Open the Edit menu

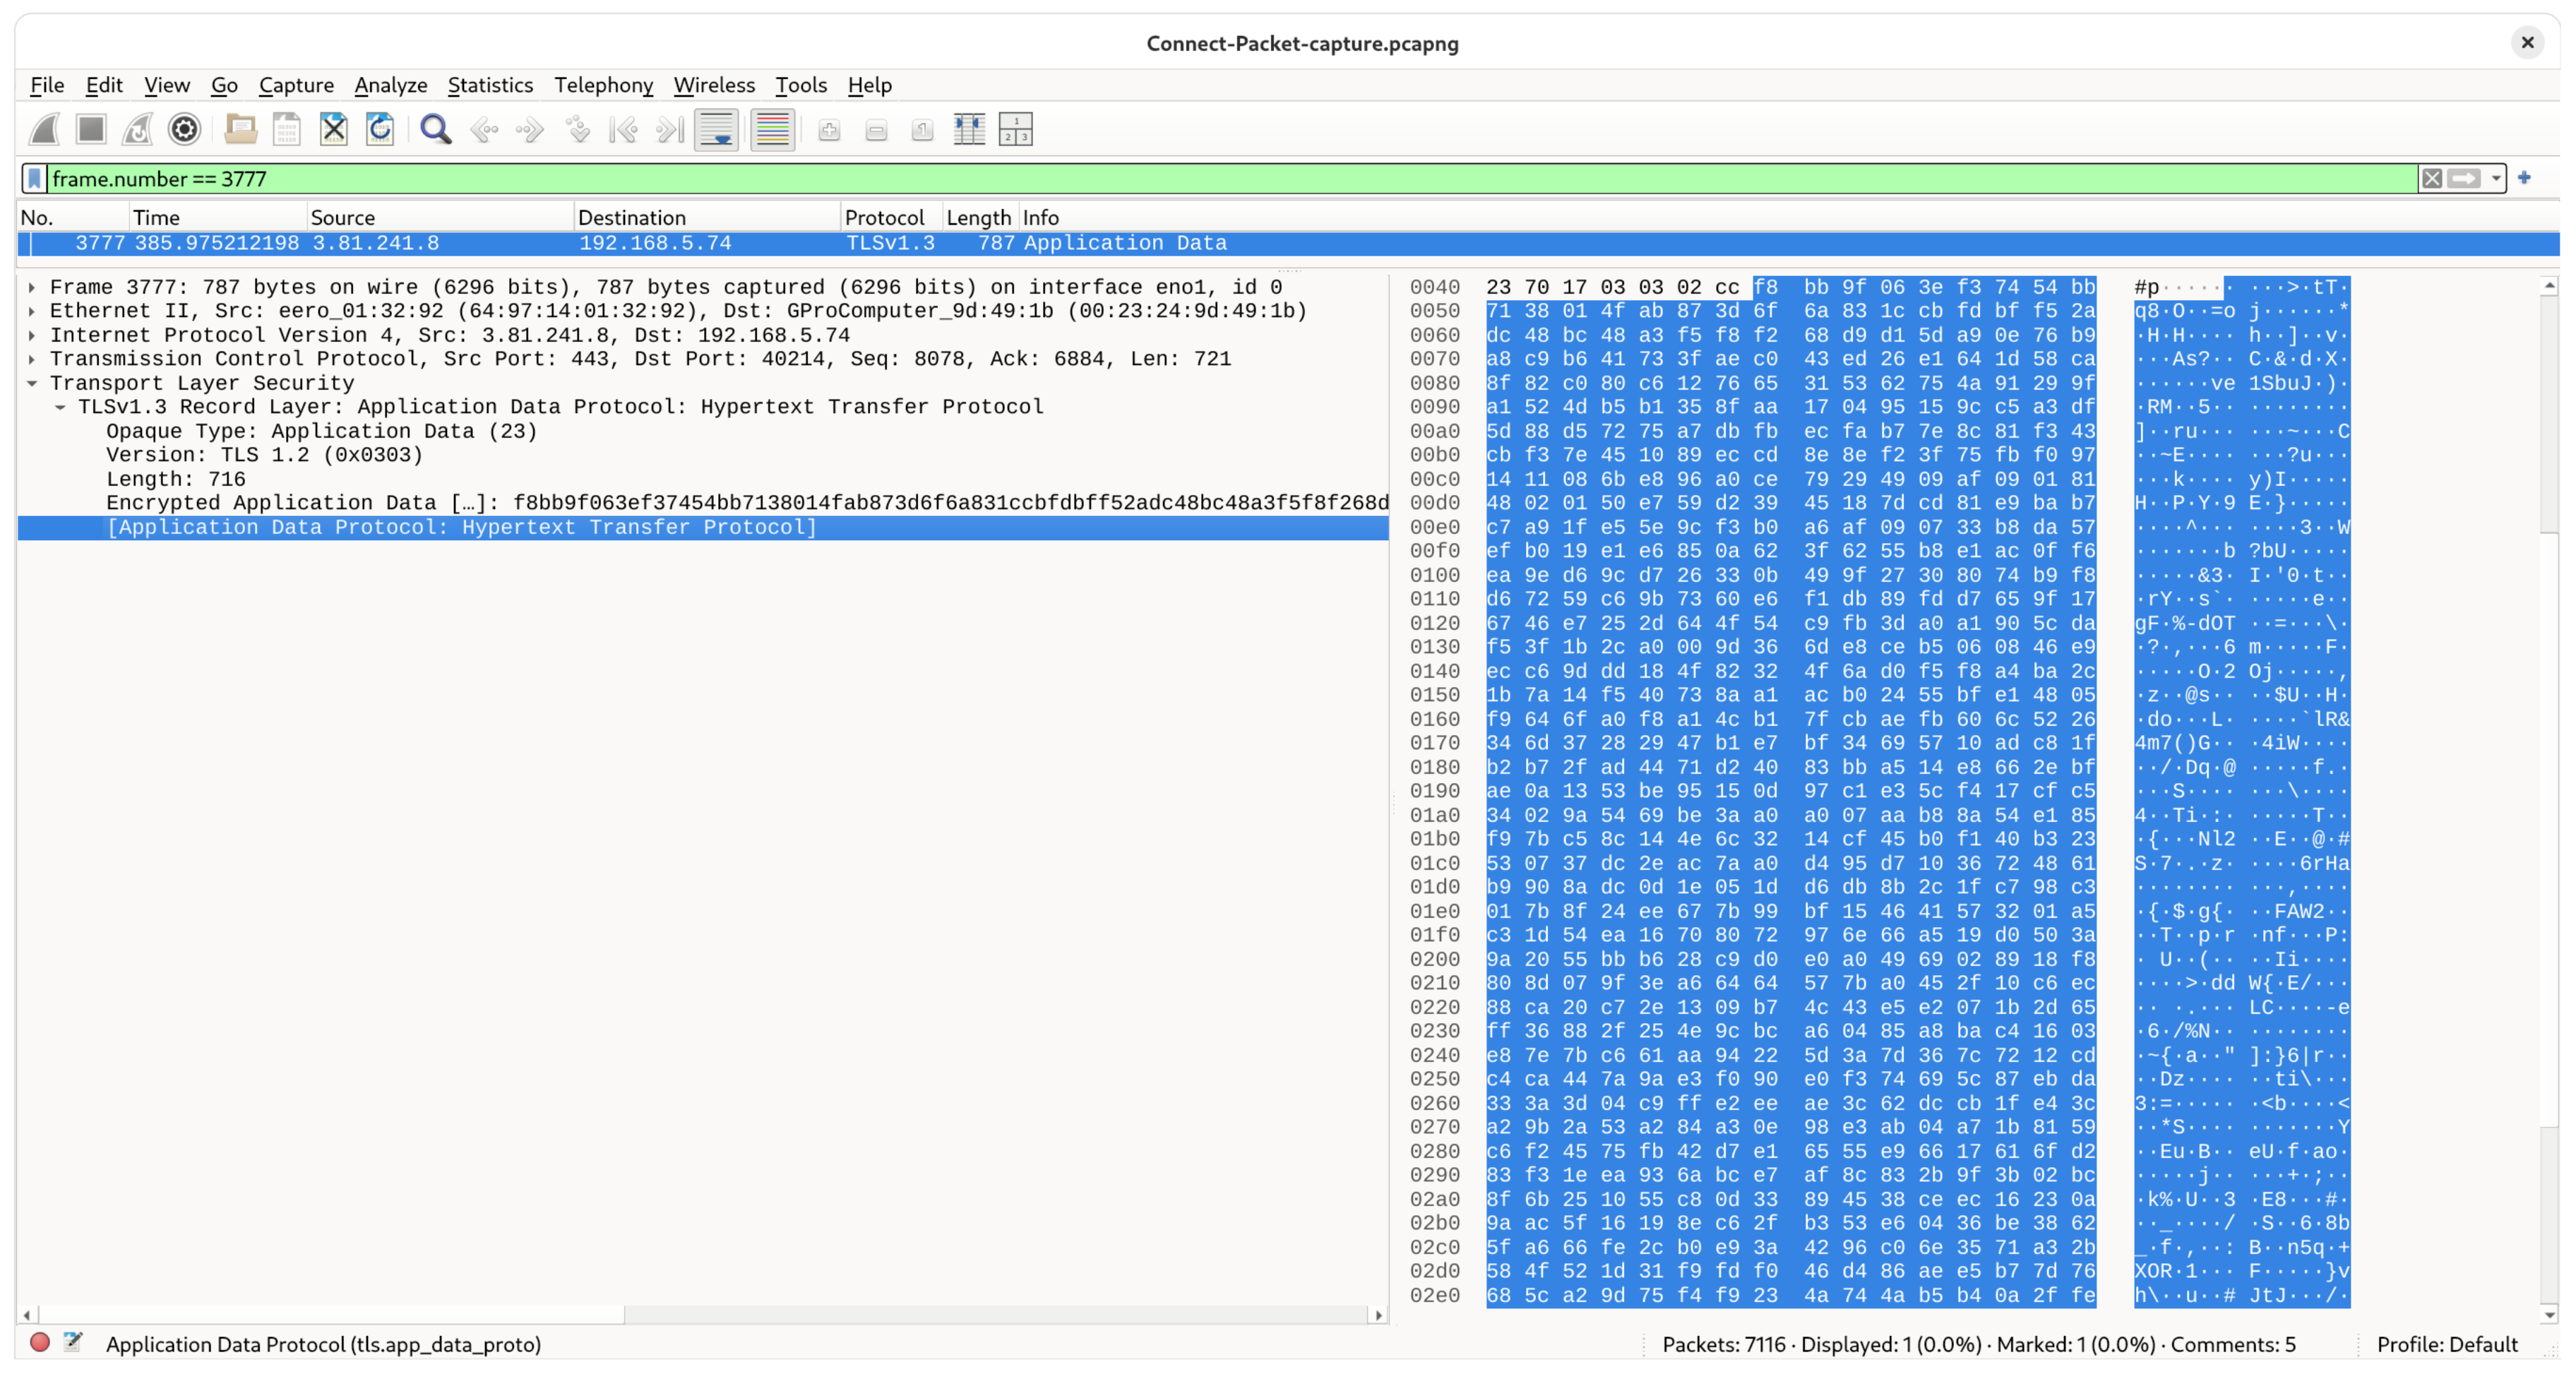point(104,85)
